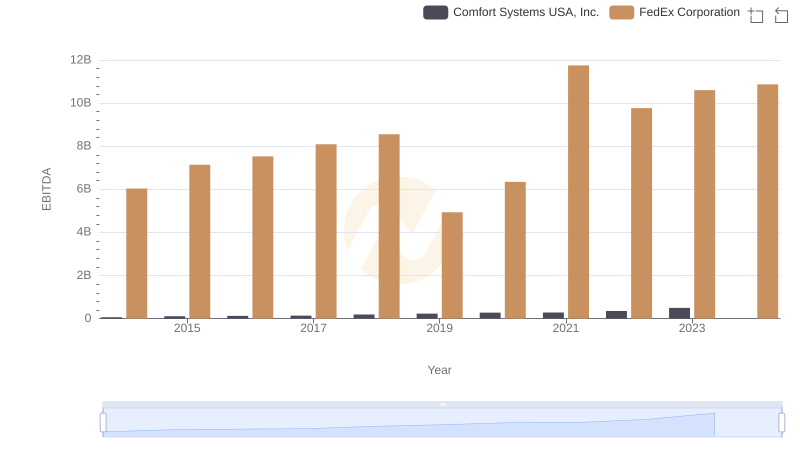This screenshot has width=800, height=461.
Task: Select the FedEx bar for 2021
Action: [578, 192]
